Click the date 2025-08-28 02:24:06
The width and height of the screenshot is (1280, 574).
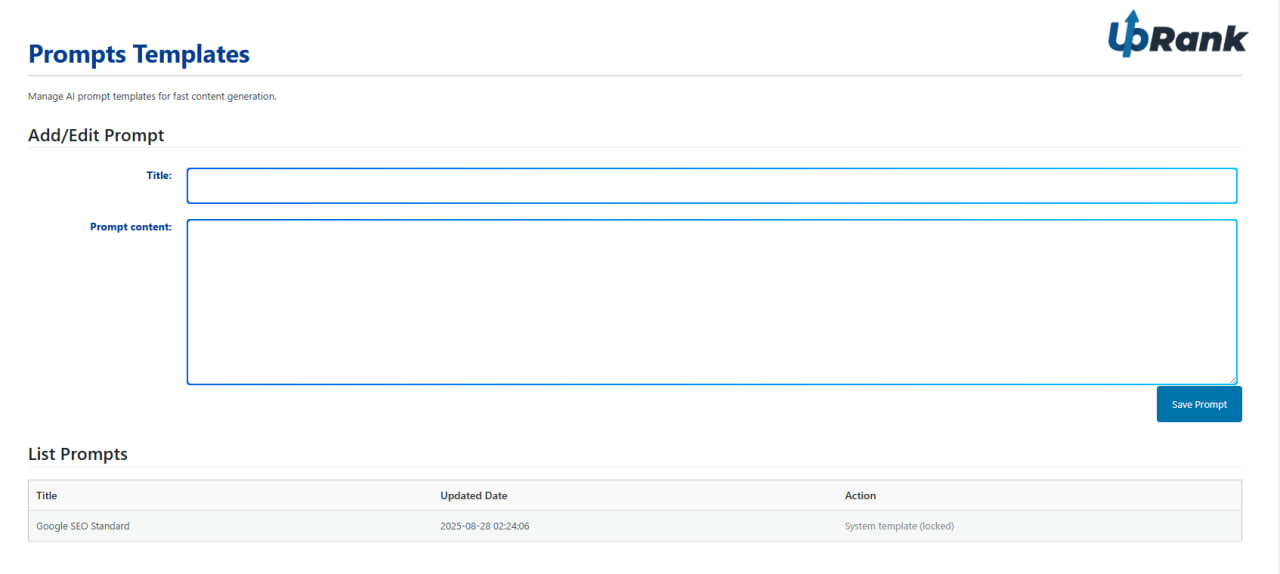485,526
